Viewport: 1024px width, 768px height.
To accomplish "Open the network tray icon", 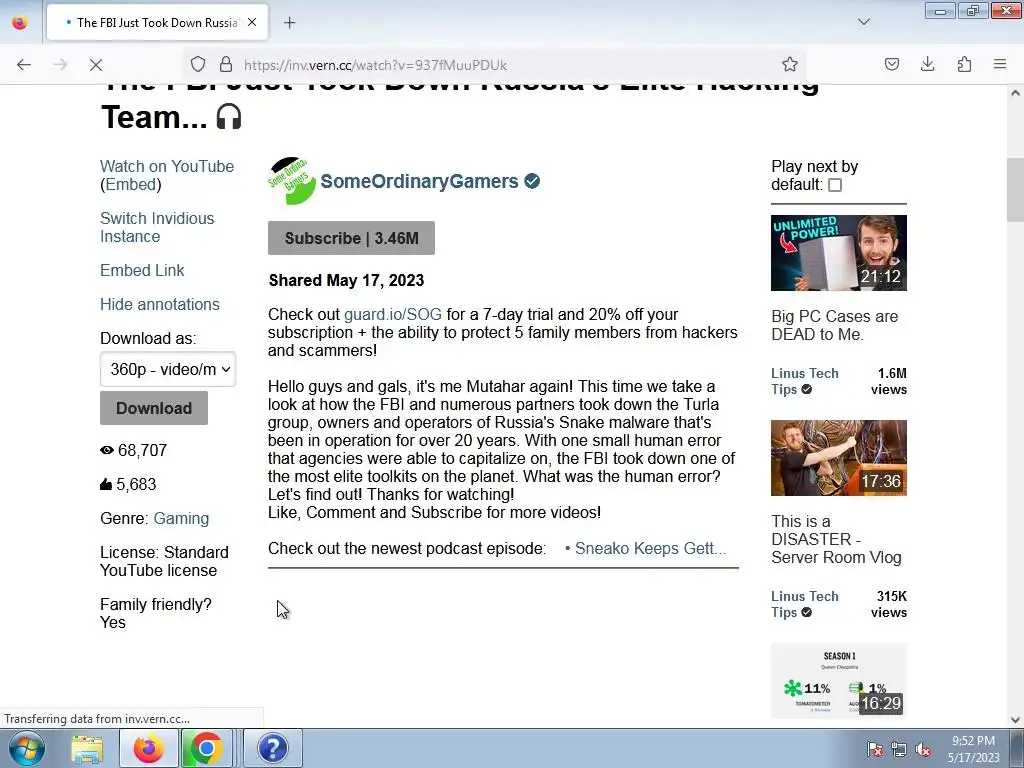I will tap(899, 749).
